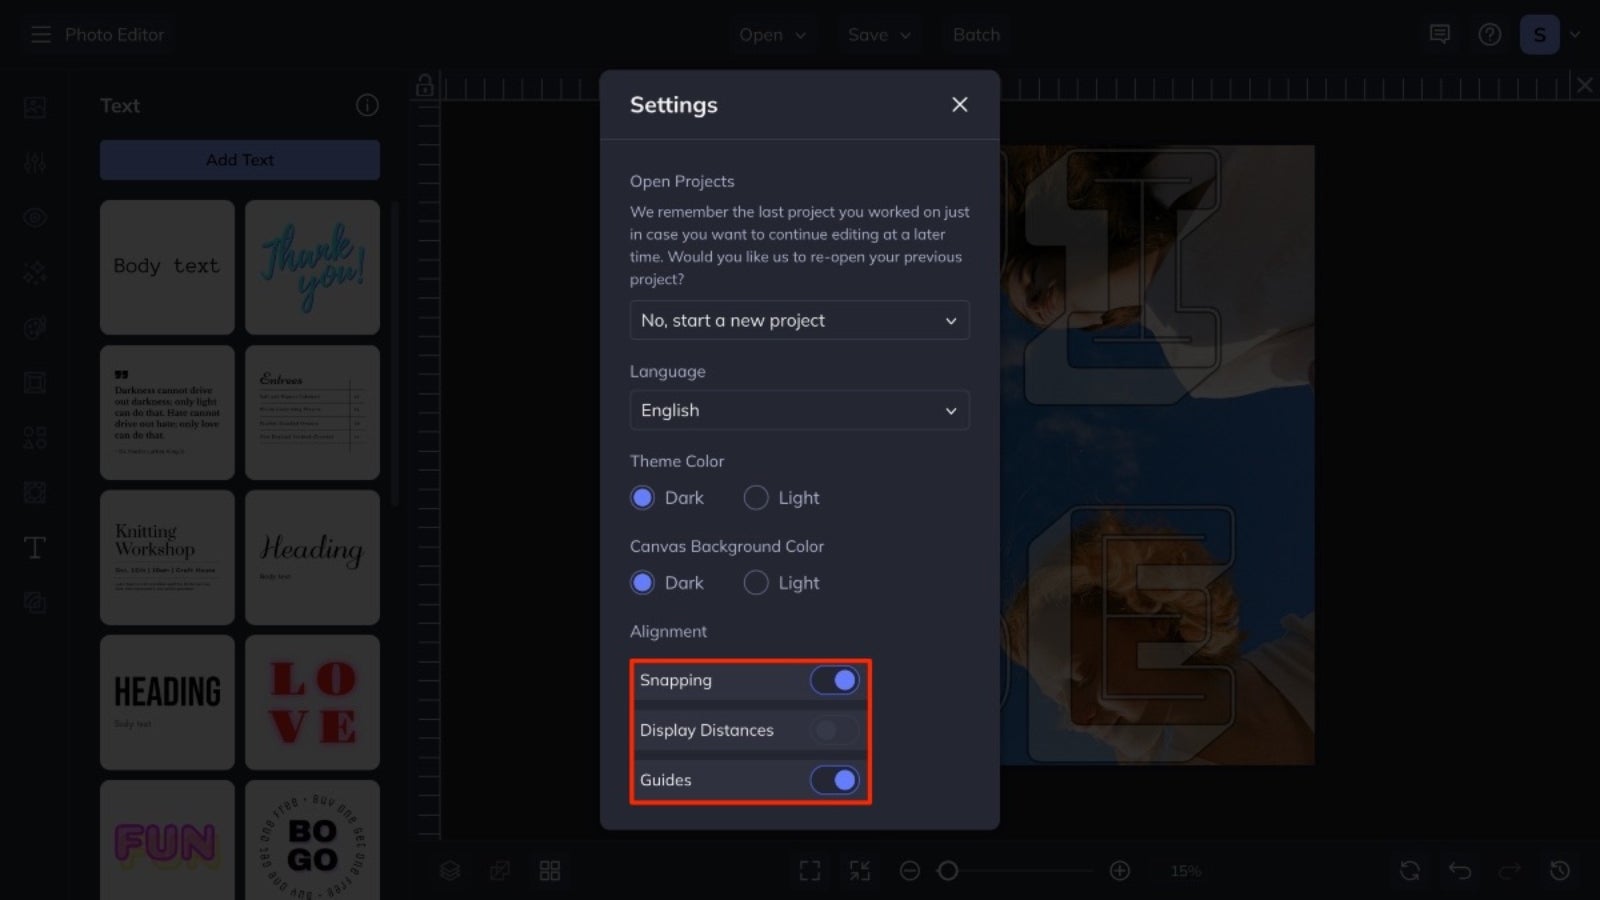This screenshot has height=900, width=1600.
Task: Open the feedback chat icon at top right
Action: pos(1440,34)
